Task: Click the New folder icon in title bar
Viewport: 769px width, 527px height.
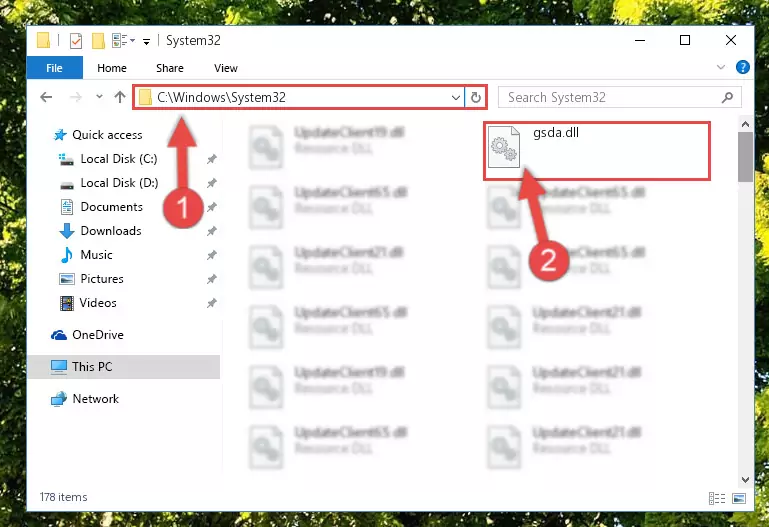Action: 98,41
